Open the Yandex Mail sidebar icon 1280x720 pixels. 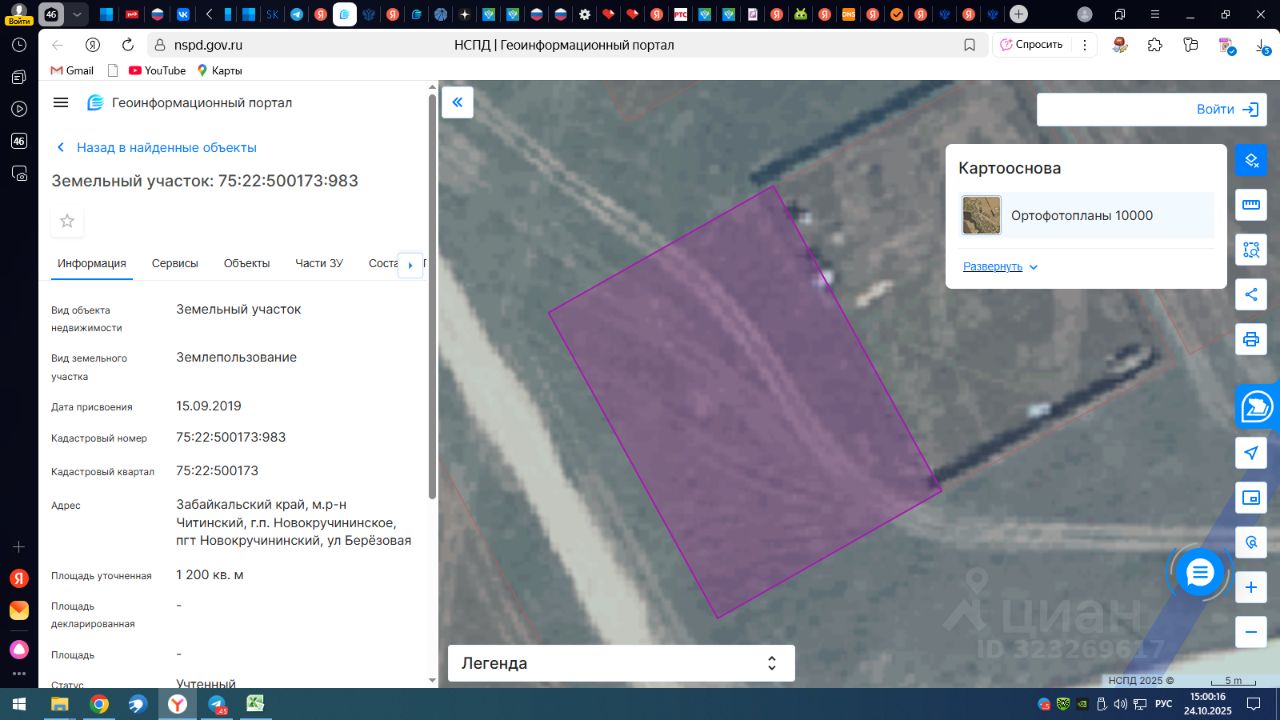pos(19,610)
